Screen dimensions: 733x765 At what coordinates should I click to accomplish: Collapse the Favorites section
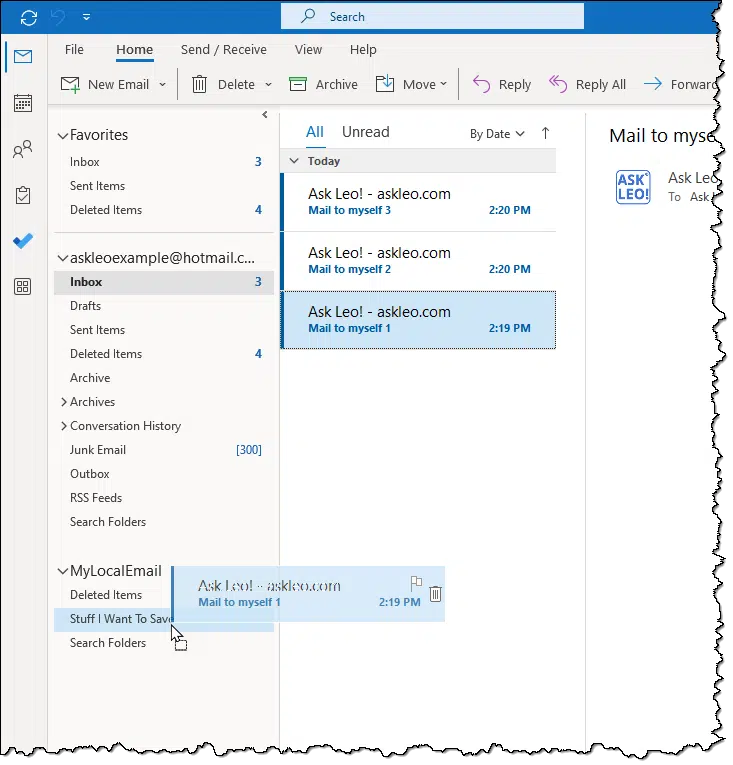pyautogui.click(x=62, y=136)
